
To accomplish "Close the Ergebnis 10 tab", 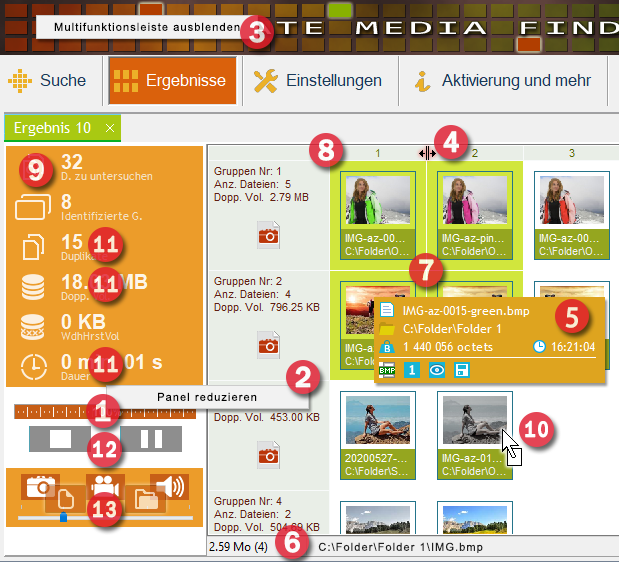I will coord(110,128).
